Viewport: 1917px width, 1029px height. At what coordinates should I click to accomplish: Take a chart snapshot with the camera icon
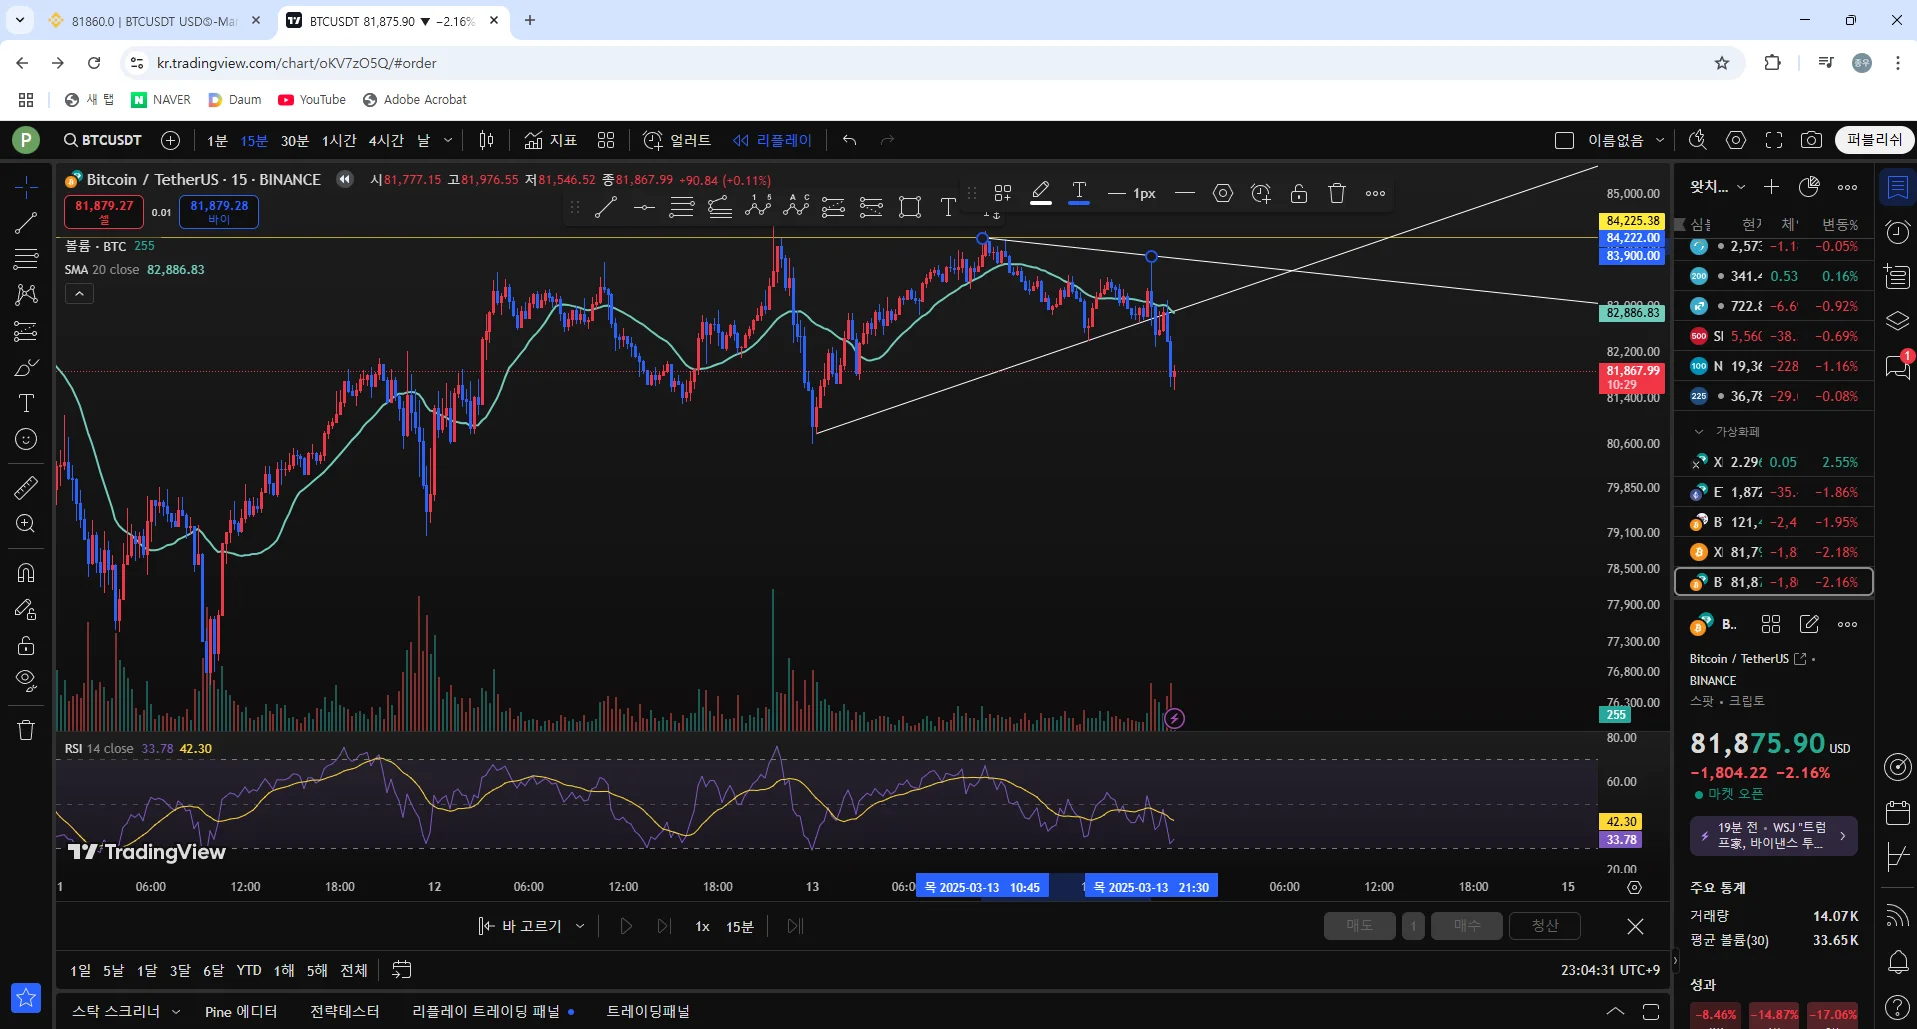click(x=1811, y=140)
